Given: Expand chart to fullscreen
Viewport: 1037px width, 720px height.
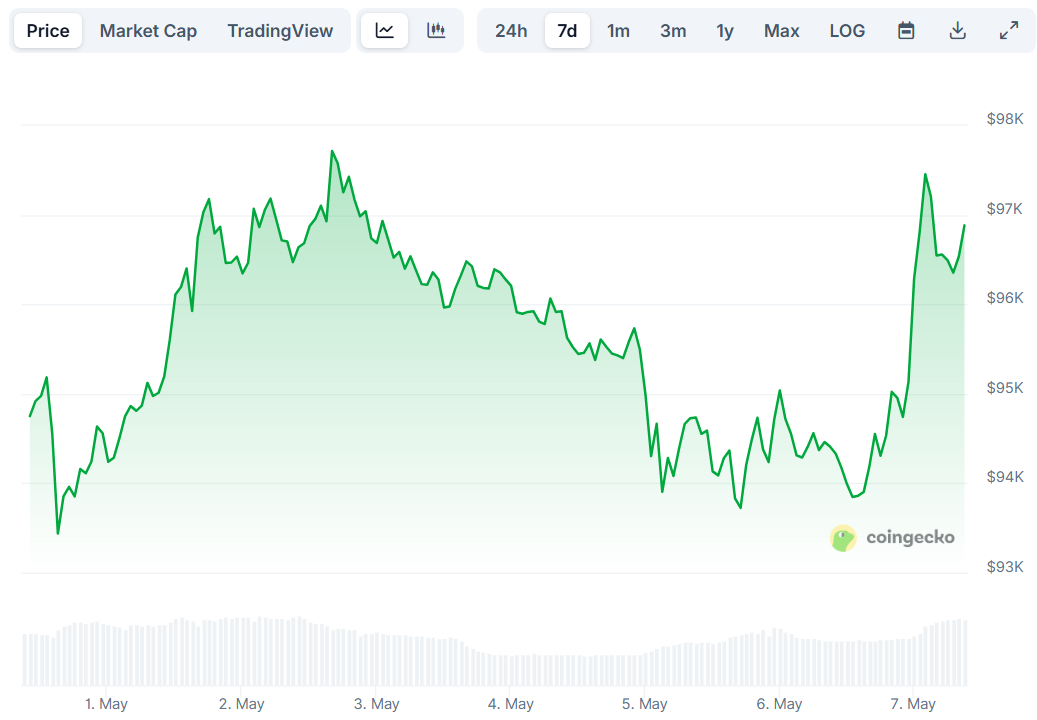Looking at the screenshot, I should pos(1007,30).
